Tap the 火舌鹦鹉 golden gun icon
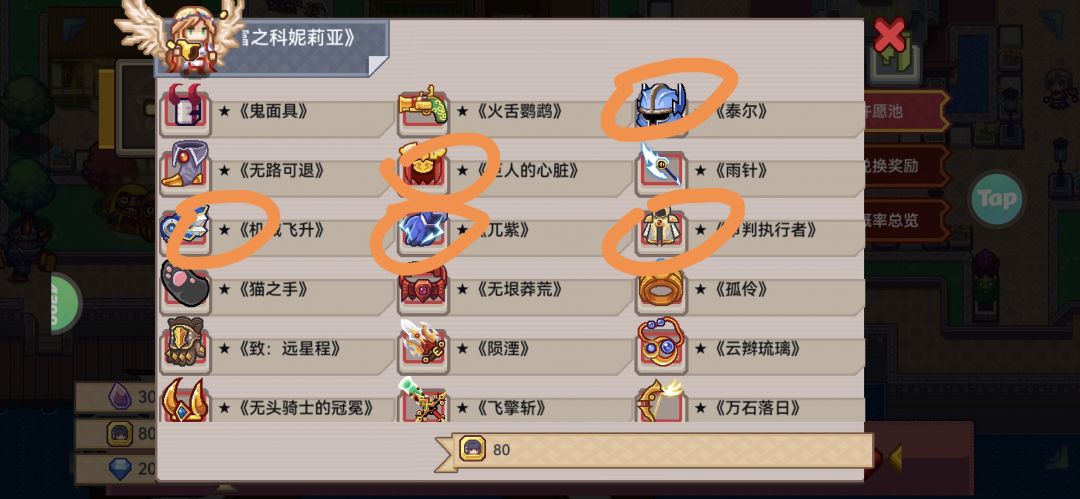The height and width of the screenshot is (499, 1080). [x=422, y=109]
